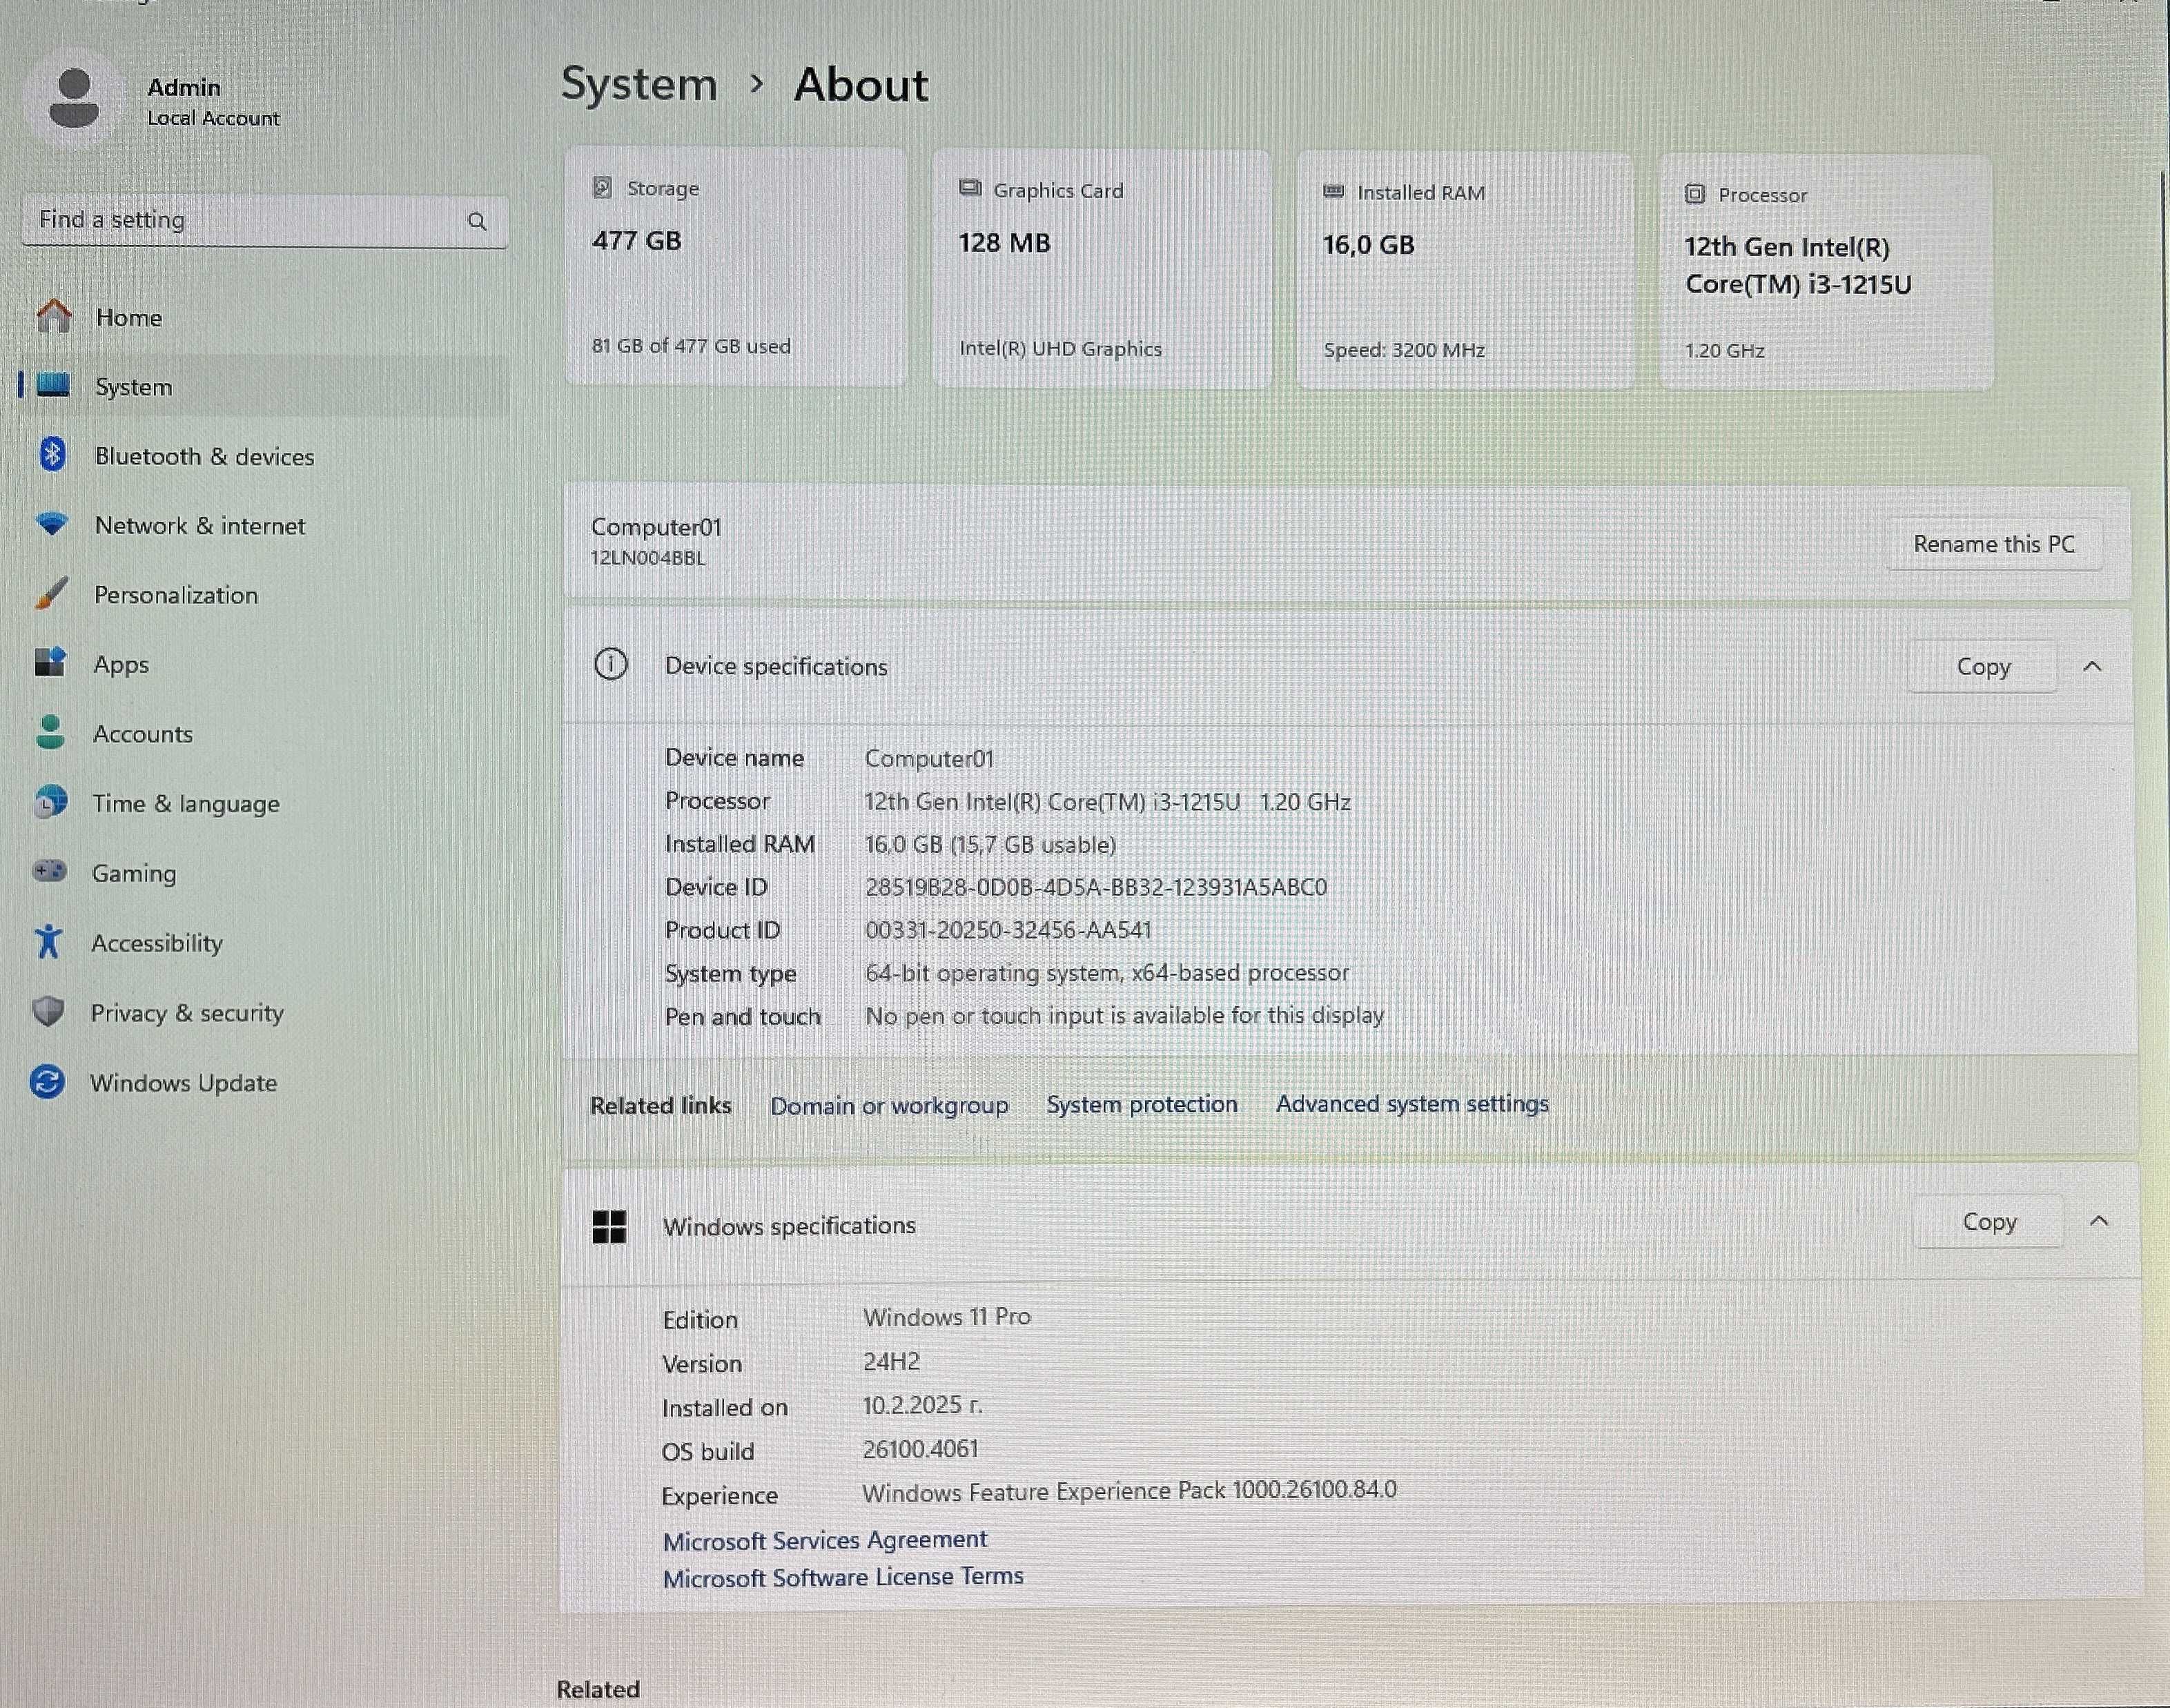
Task: Open the Graphics Card 128 MB card
Action: pyautogui.click(x=1102, y=268)
